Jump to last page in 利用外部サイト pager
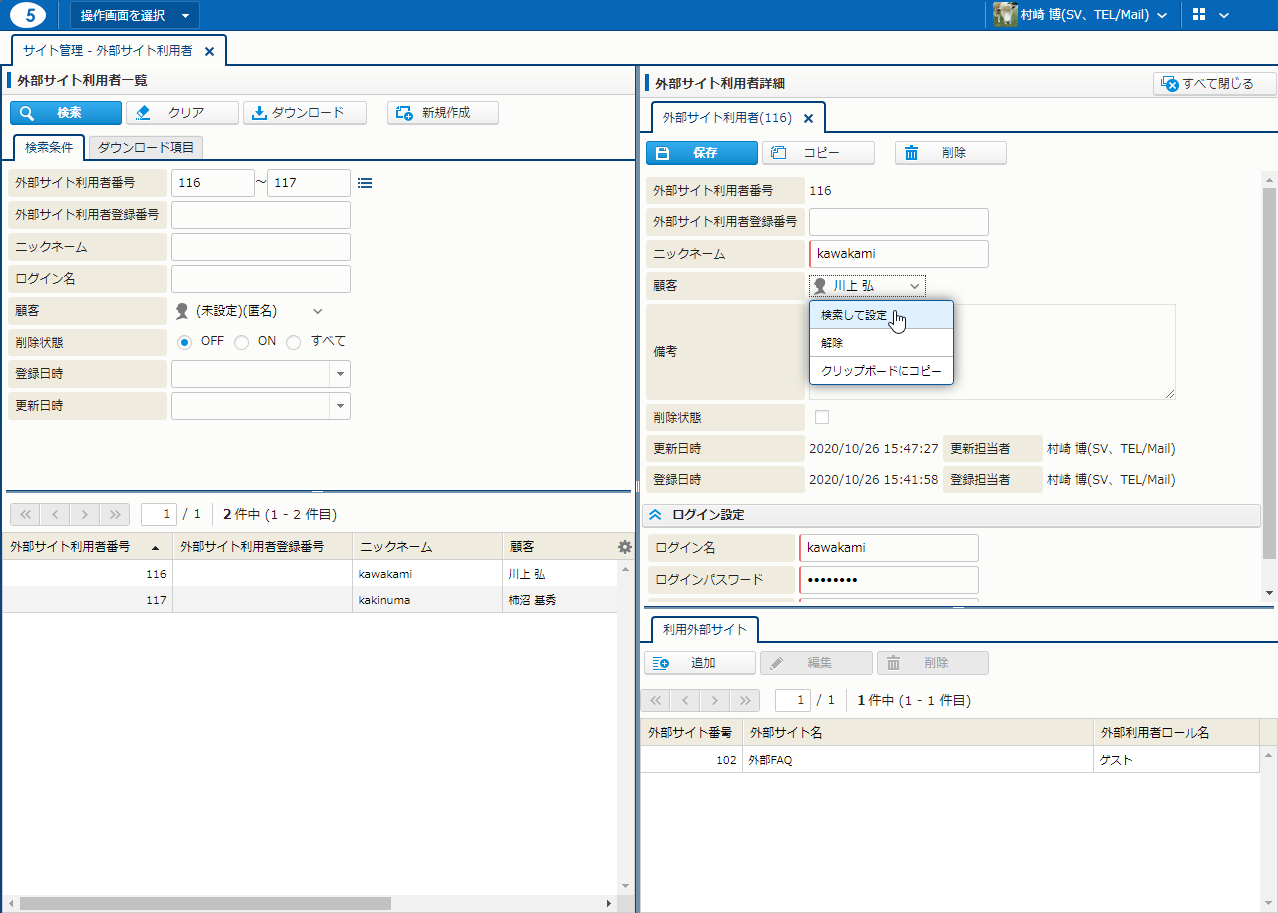 pyautogui.click(x=745, y=700)
